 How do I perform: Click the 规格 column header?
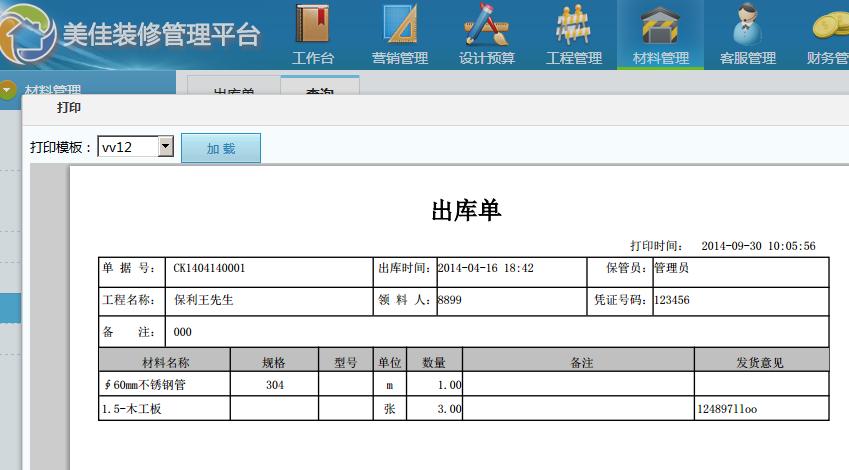(x=274, y=362)
